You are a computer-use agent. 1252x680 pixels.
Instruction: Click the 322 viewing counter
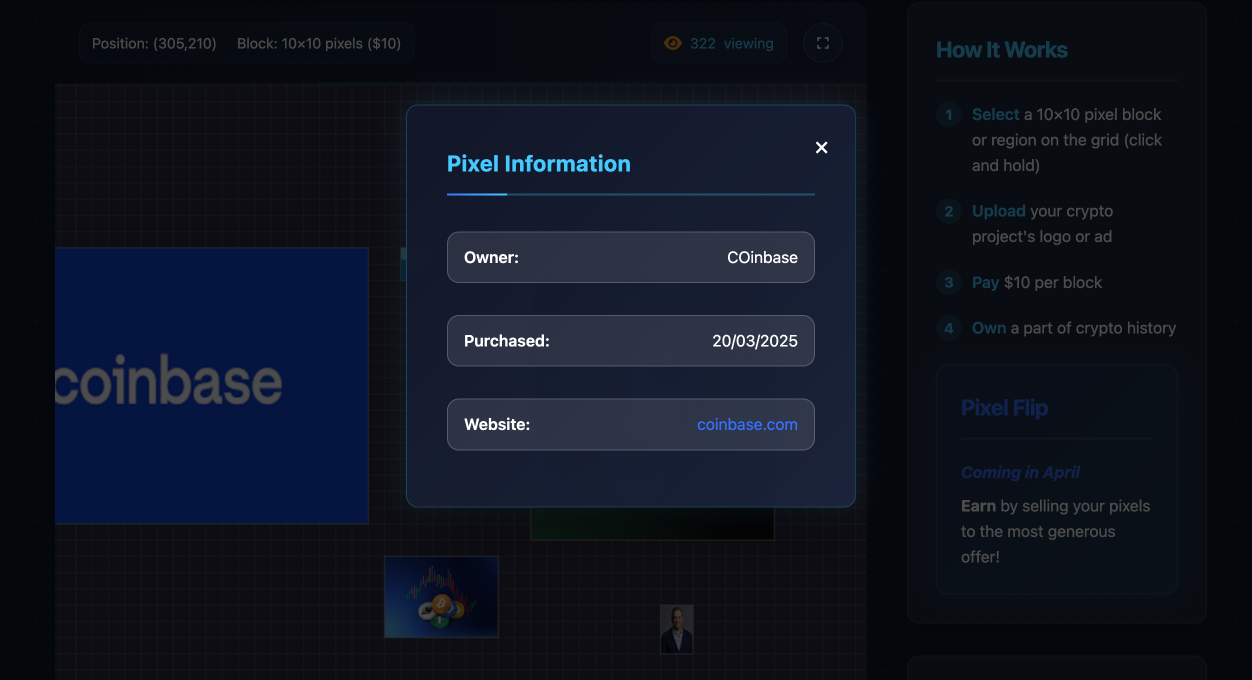719,43
